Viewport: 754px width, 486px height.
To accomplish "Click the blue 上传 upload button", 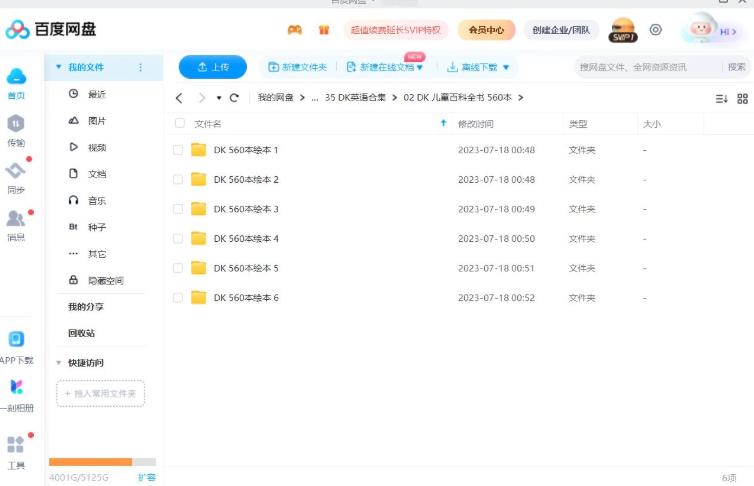I will [x=213, y=67].
